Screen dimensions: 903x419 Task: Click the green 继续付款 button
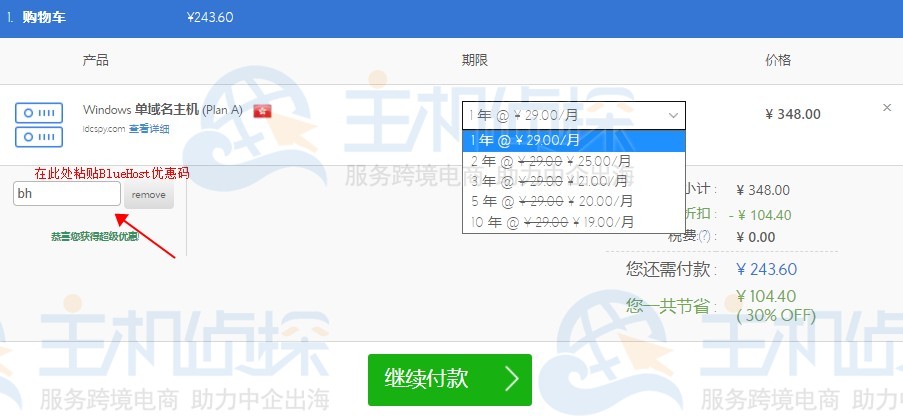click(450, 380)
